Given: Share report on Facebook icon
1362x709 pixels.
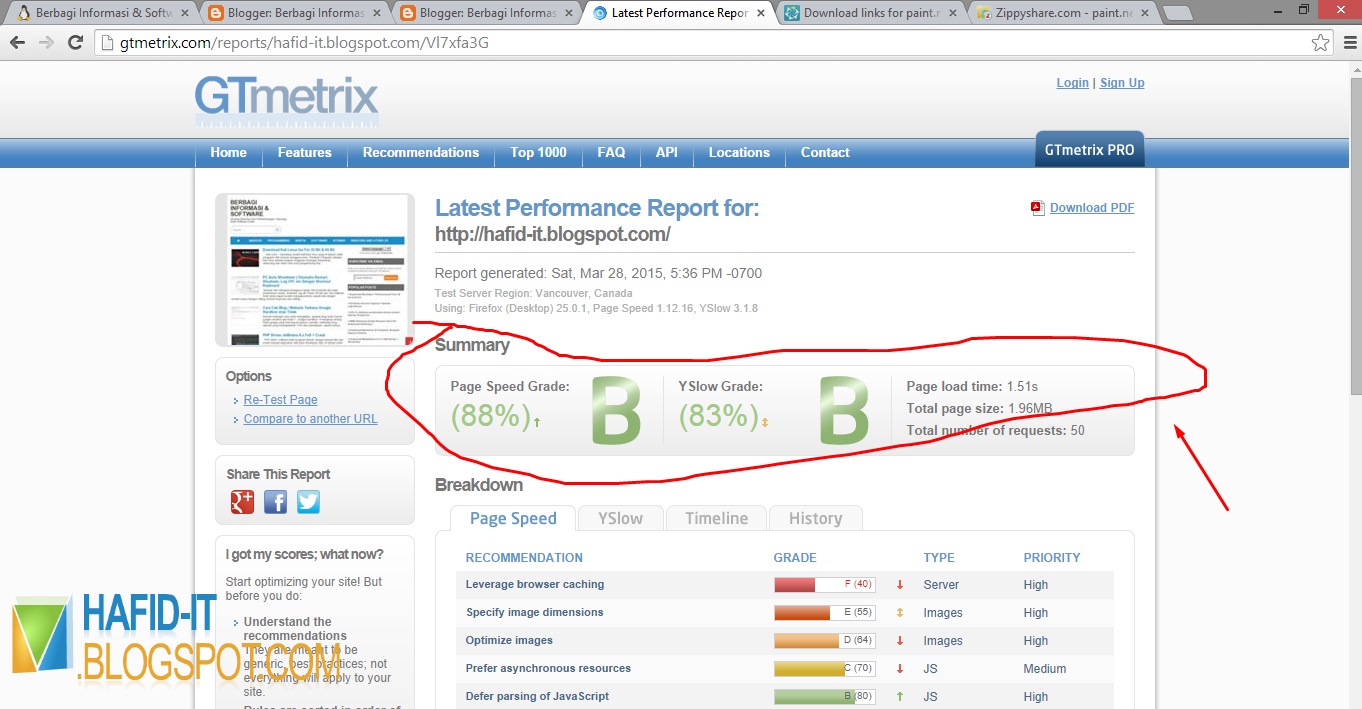Looking at the screenshot, I should (275, 501).
